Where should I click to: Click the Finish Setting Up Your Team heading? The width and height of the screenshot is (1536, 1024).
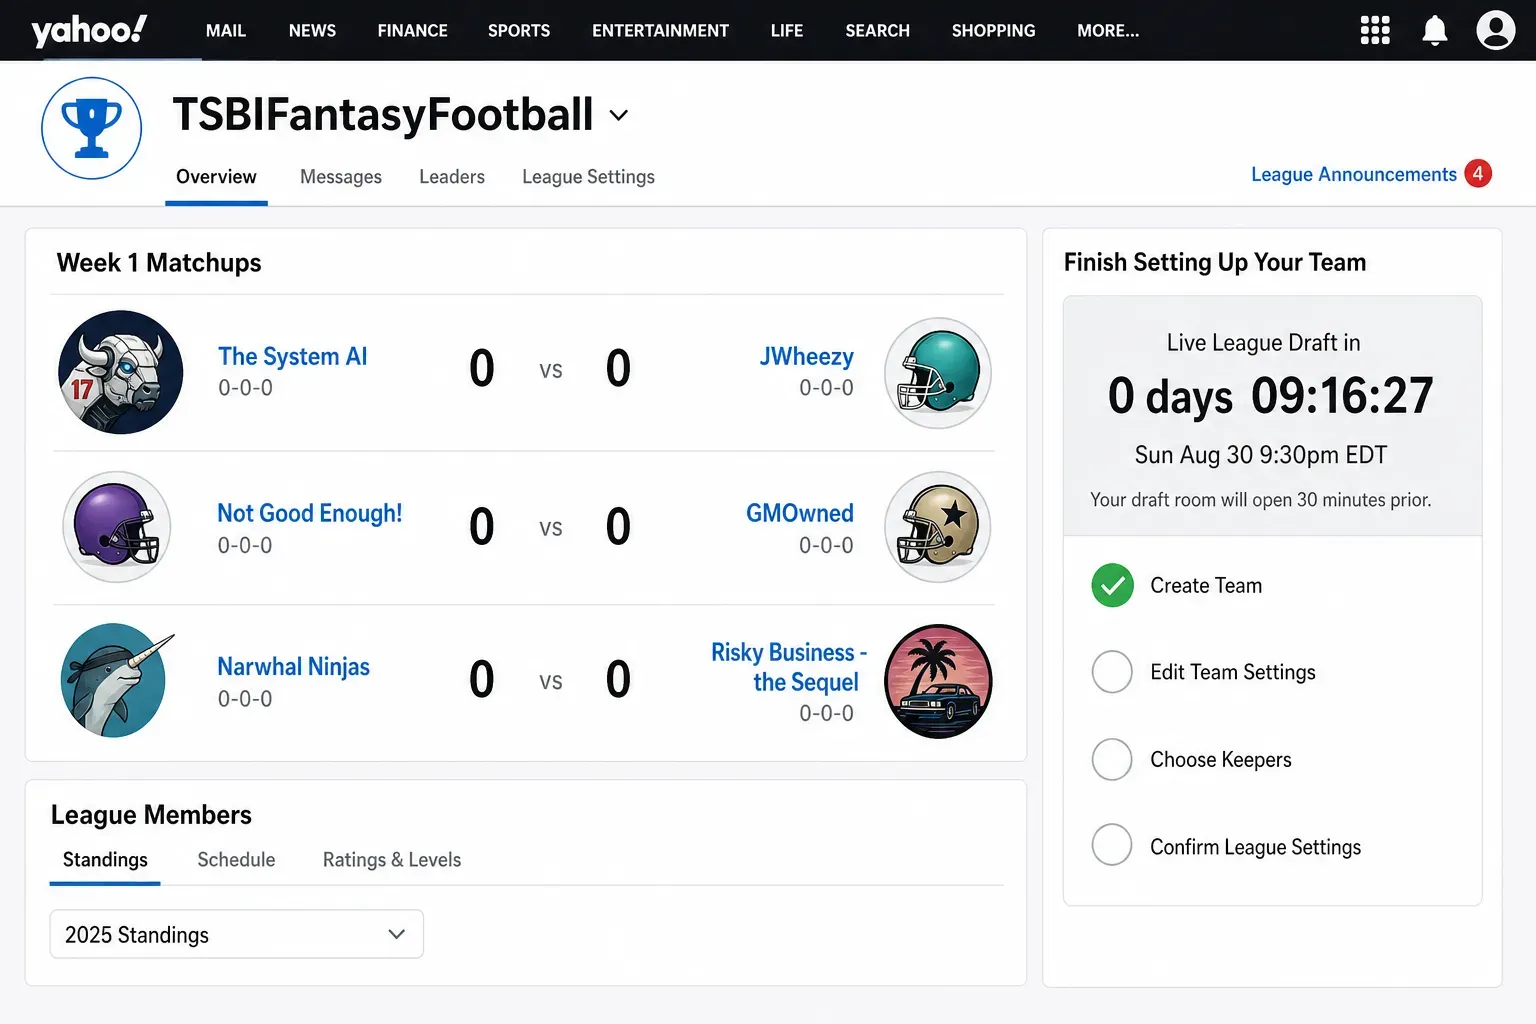(x=1215, y=262)
